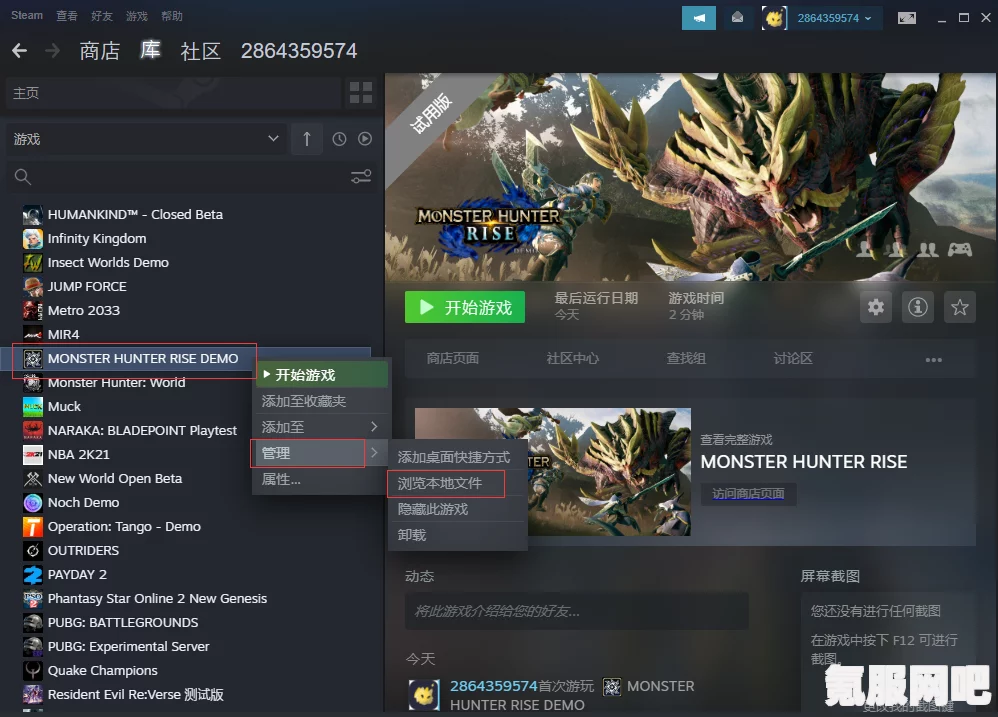Expand the 添加至 submenu
This screenshot has width=998, height=717.
point(322,427)
